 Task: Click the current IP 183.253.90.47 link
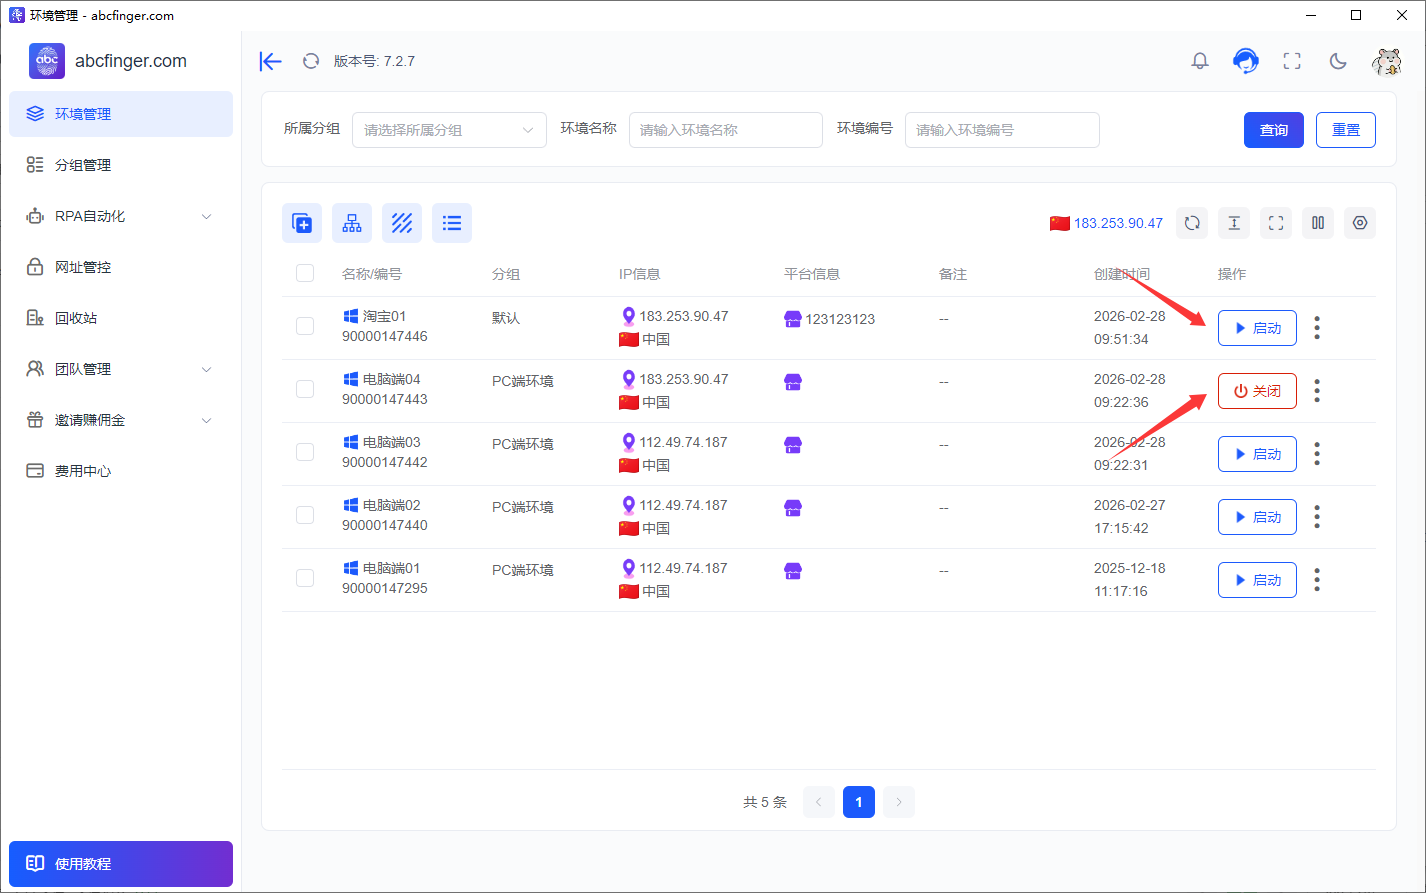[x=1118, y=223]
